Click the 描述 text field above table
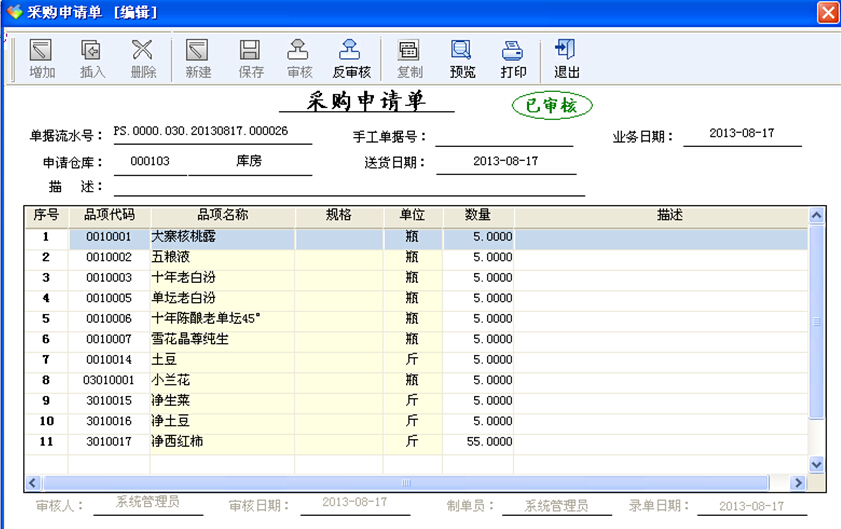This screenshot has height=529, width=841. [348, 187]
